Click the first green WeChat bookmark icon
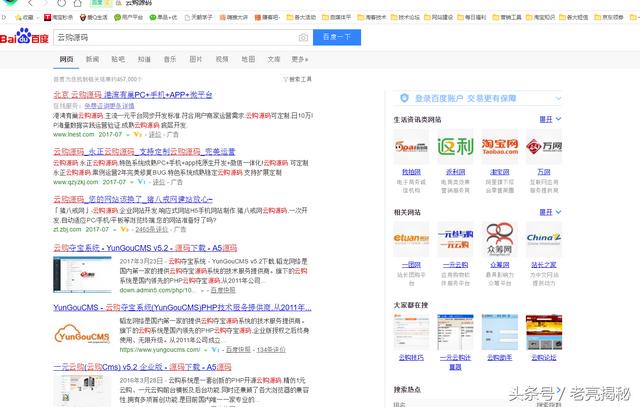The image size is (640, 407). click(x=118, y=17)
